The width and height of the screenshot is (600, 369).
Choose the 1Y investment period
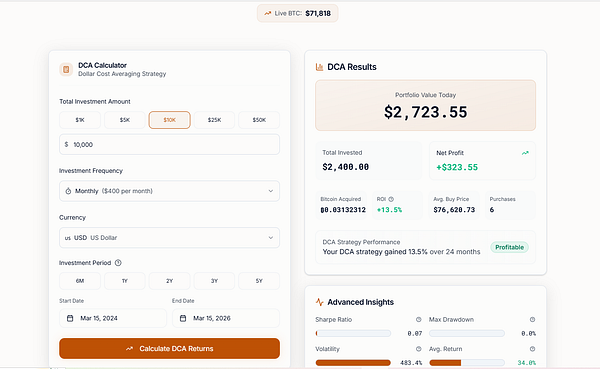[x=125, y=281]
